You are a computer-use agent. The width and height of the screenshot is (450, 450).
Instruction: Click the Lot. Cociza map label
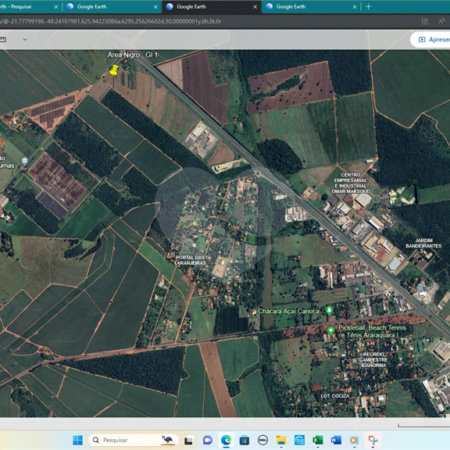point(335,396)
